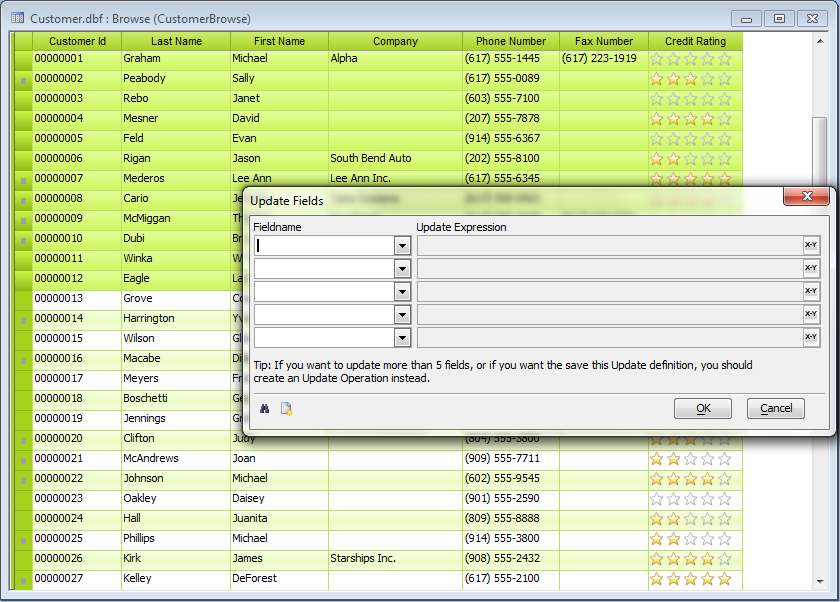Click first name DeForest
840x602 pixels.
tap(254, 578)
